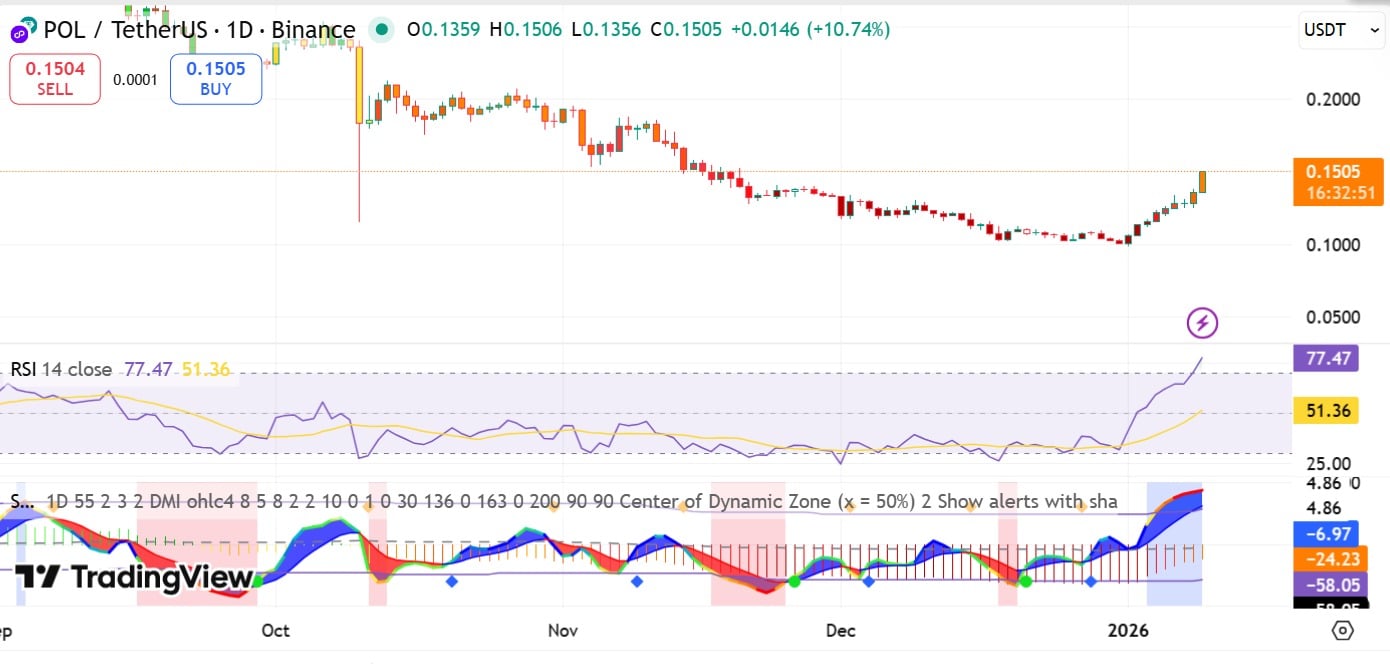The image size is (1390, 664).
Task: Select the blue diamond marker in early November
Action: coord(636,581)
